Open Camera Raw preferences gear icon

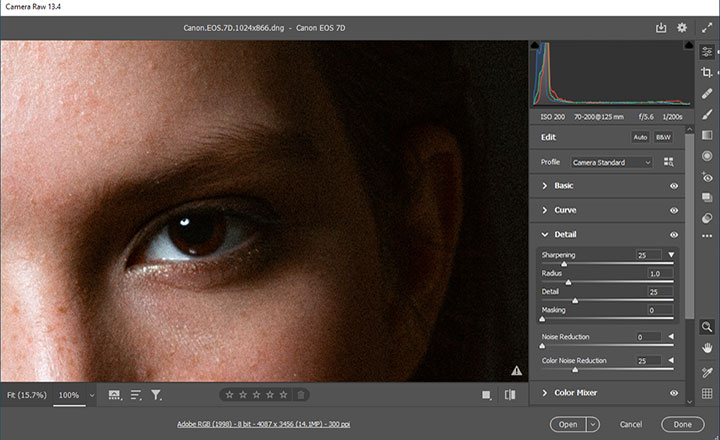tap(682, 28)
